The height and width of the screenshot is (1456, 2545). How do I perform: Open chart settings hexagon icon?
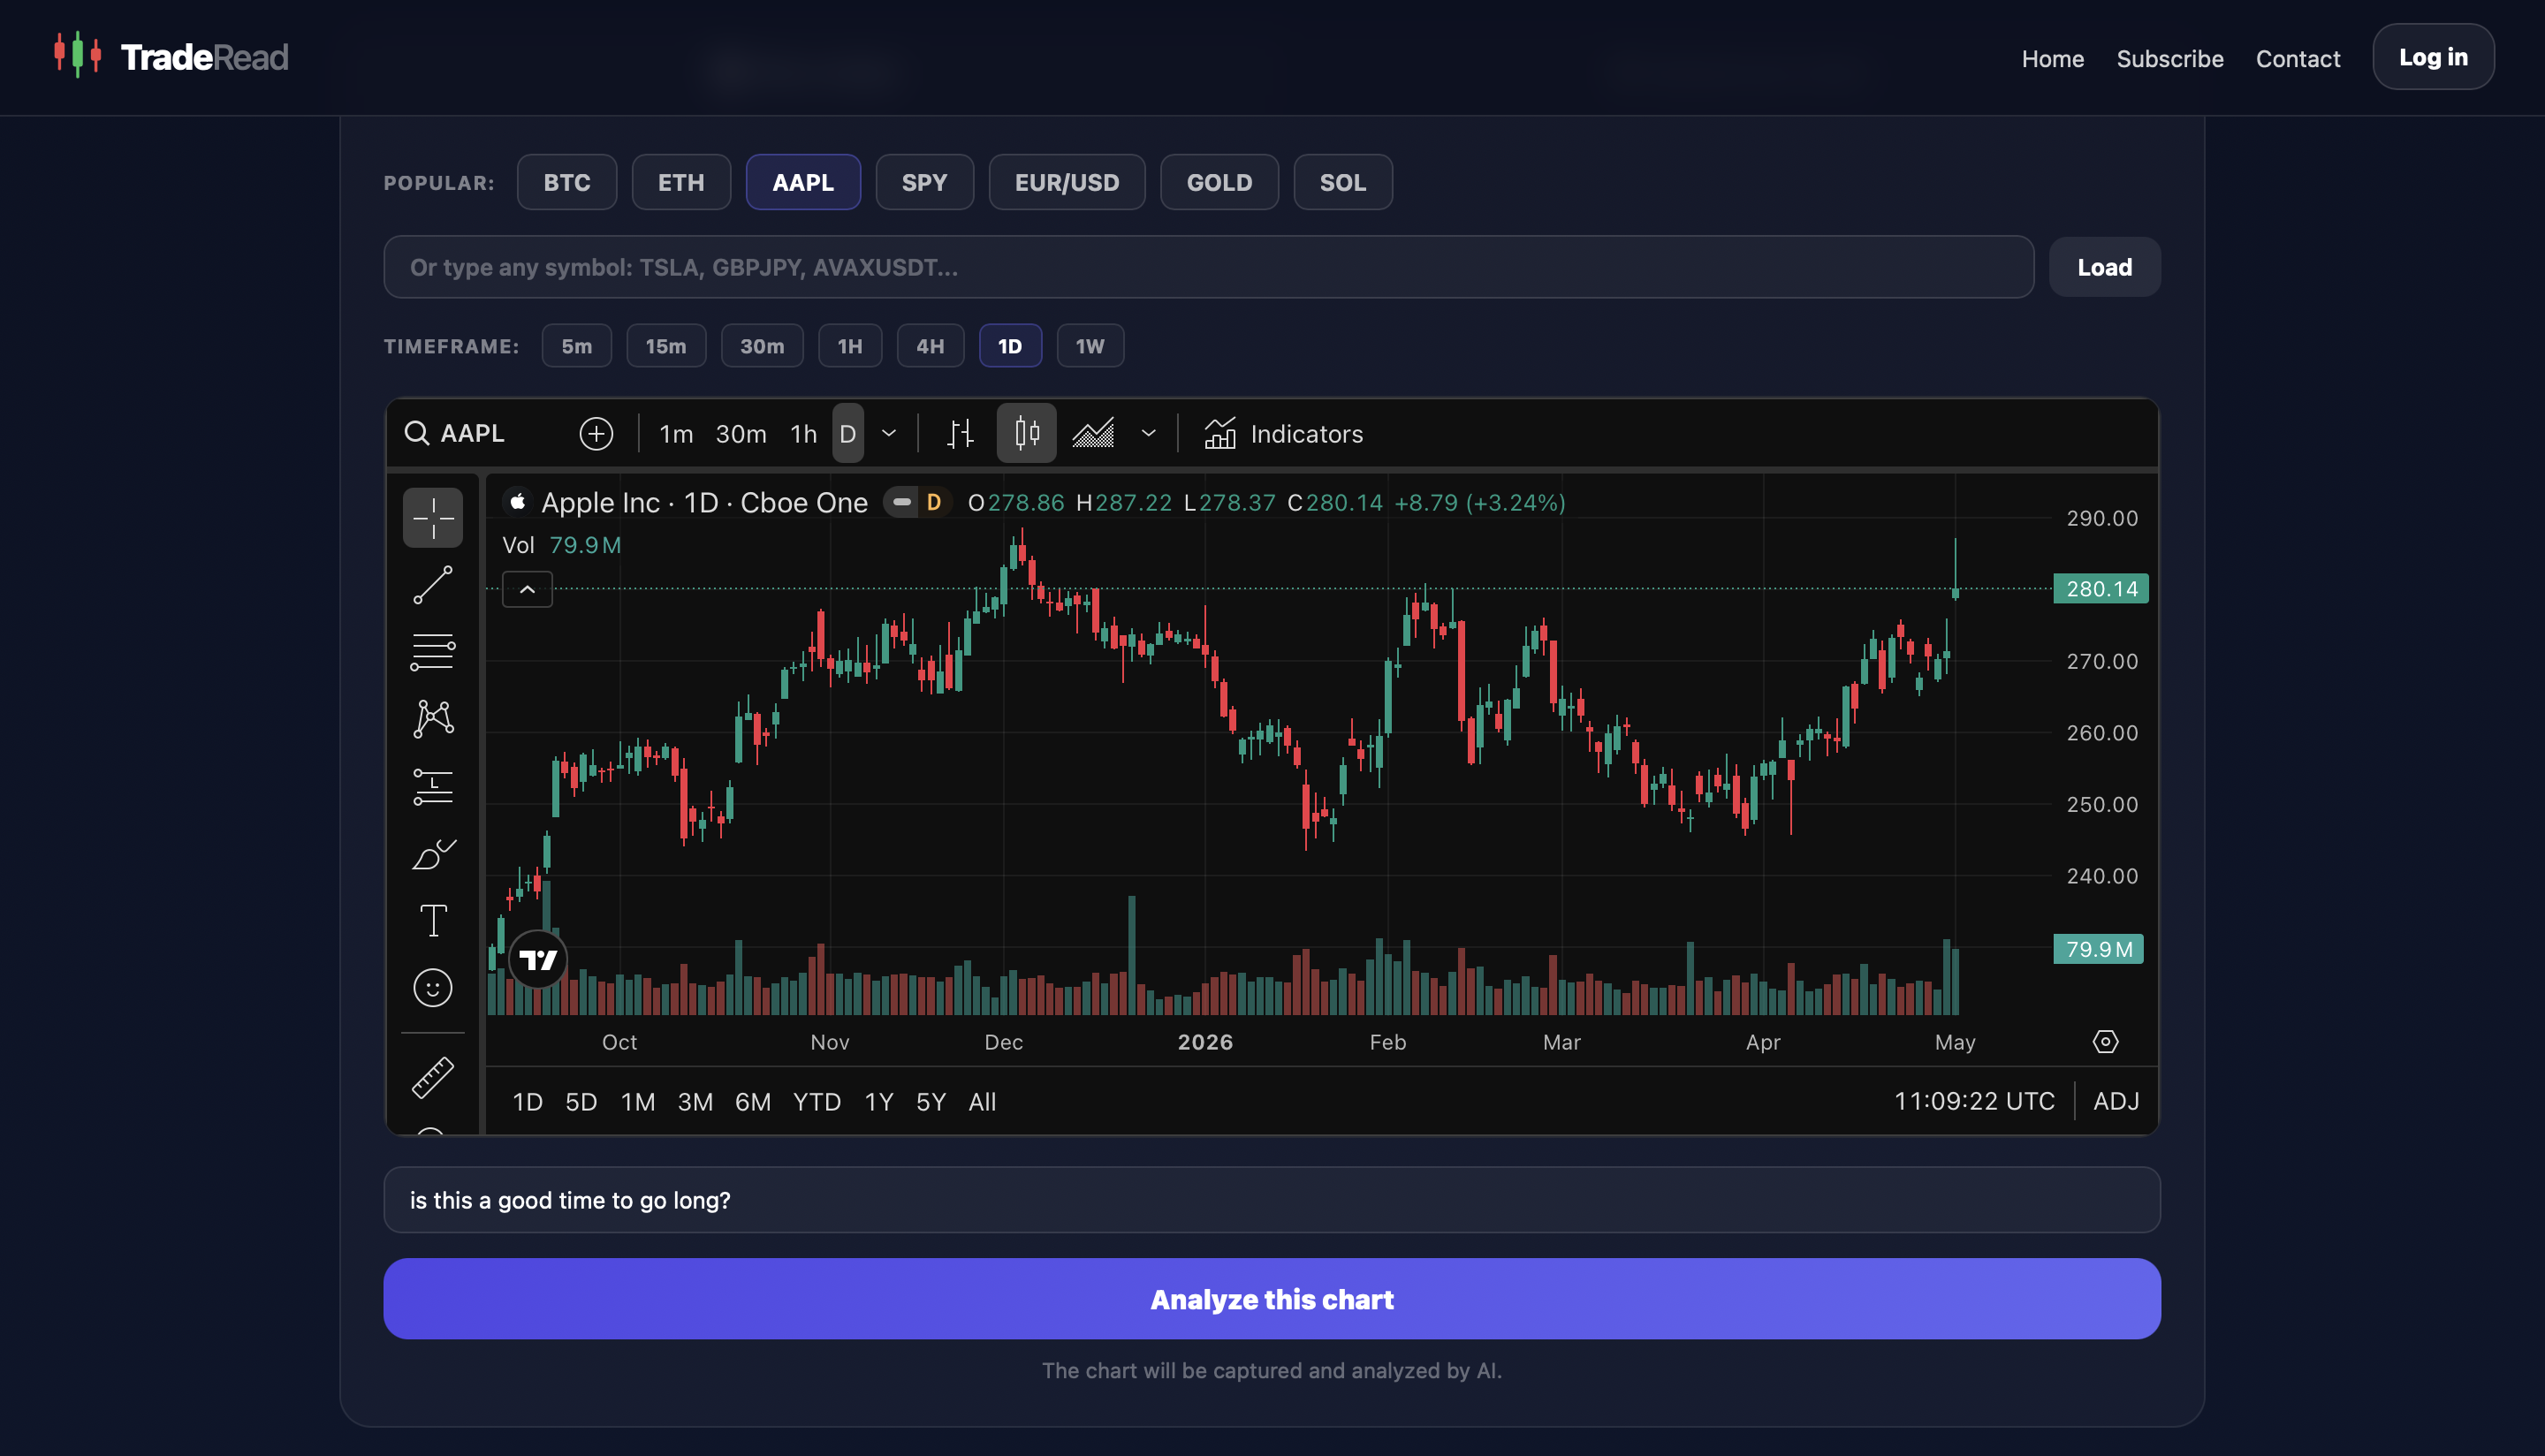(2105, 1041)
